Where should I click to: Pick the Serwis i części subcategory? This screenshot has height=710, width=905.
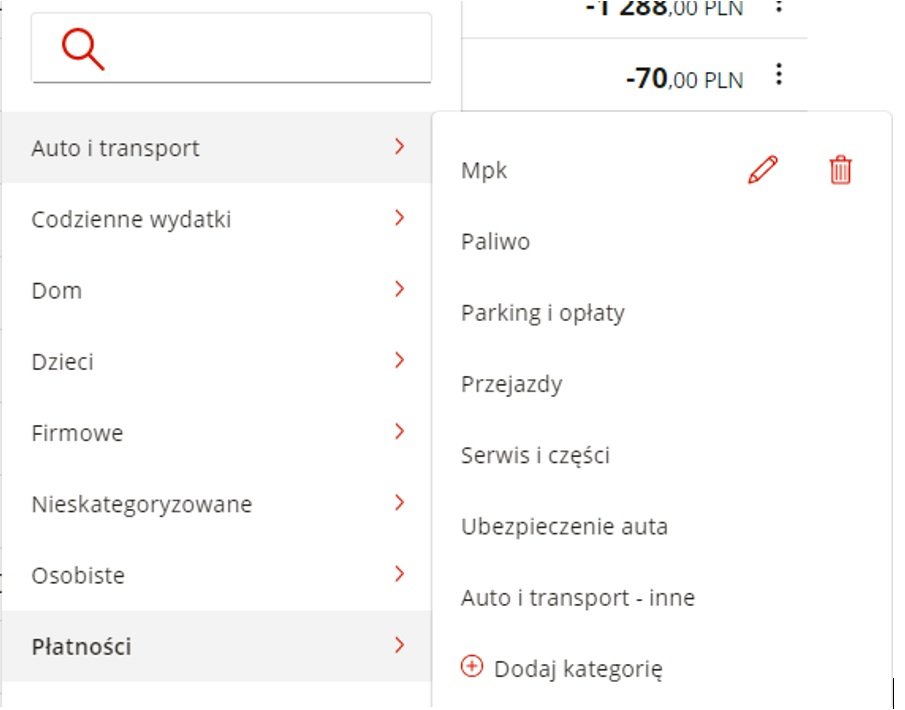[x=535, y=455]
